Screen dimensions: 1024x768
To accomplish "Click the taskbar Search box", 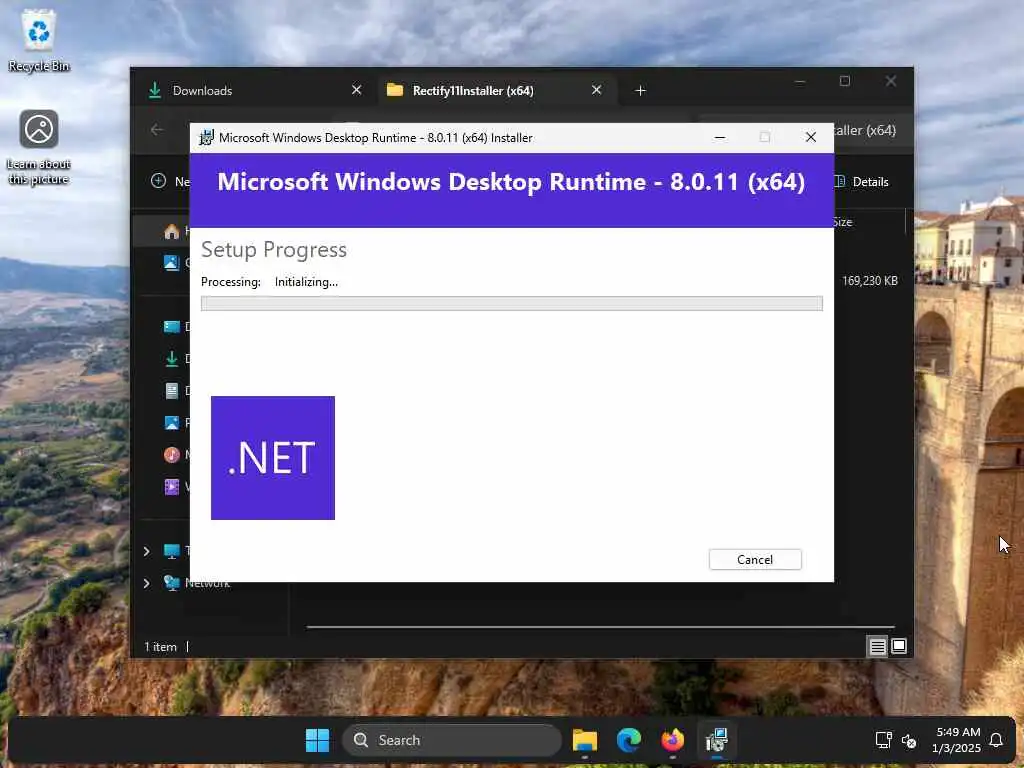I will click(451, 740).
